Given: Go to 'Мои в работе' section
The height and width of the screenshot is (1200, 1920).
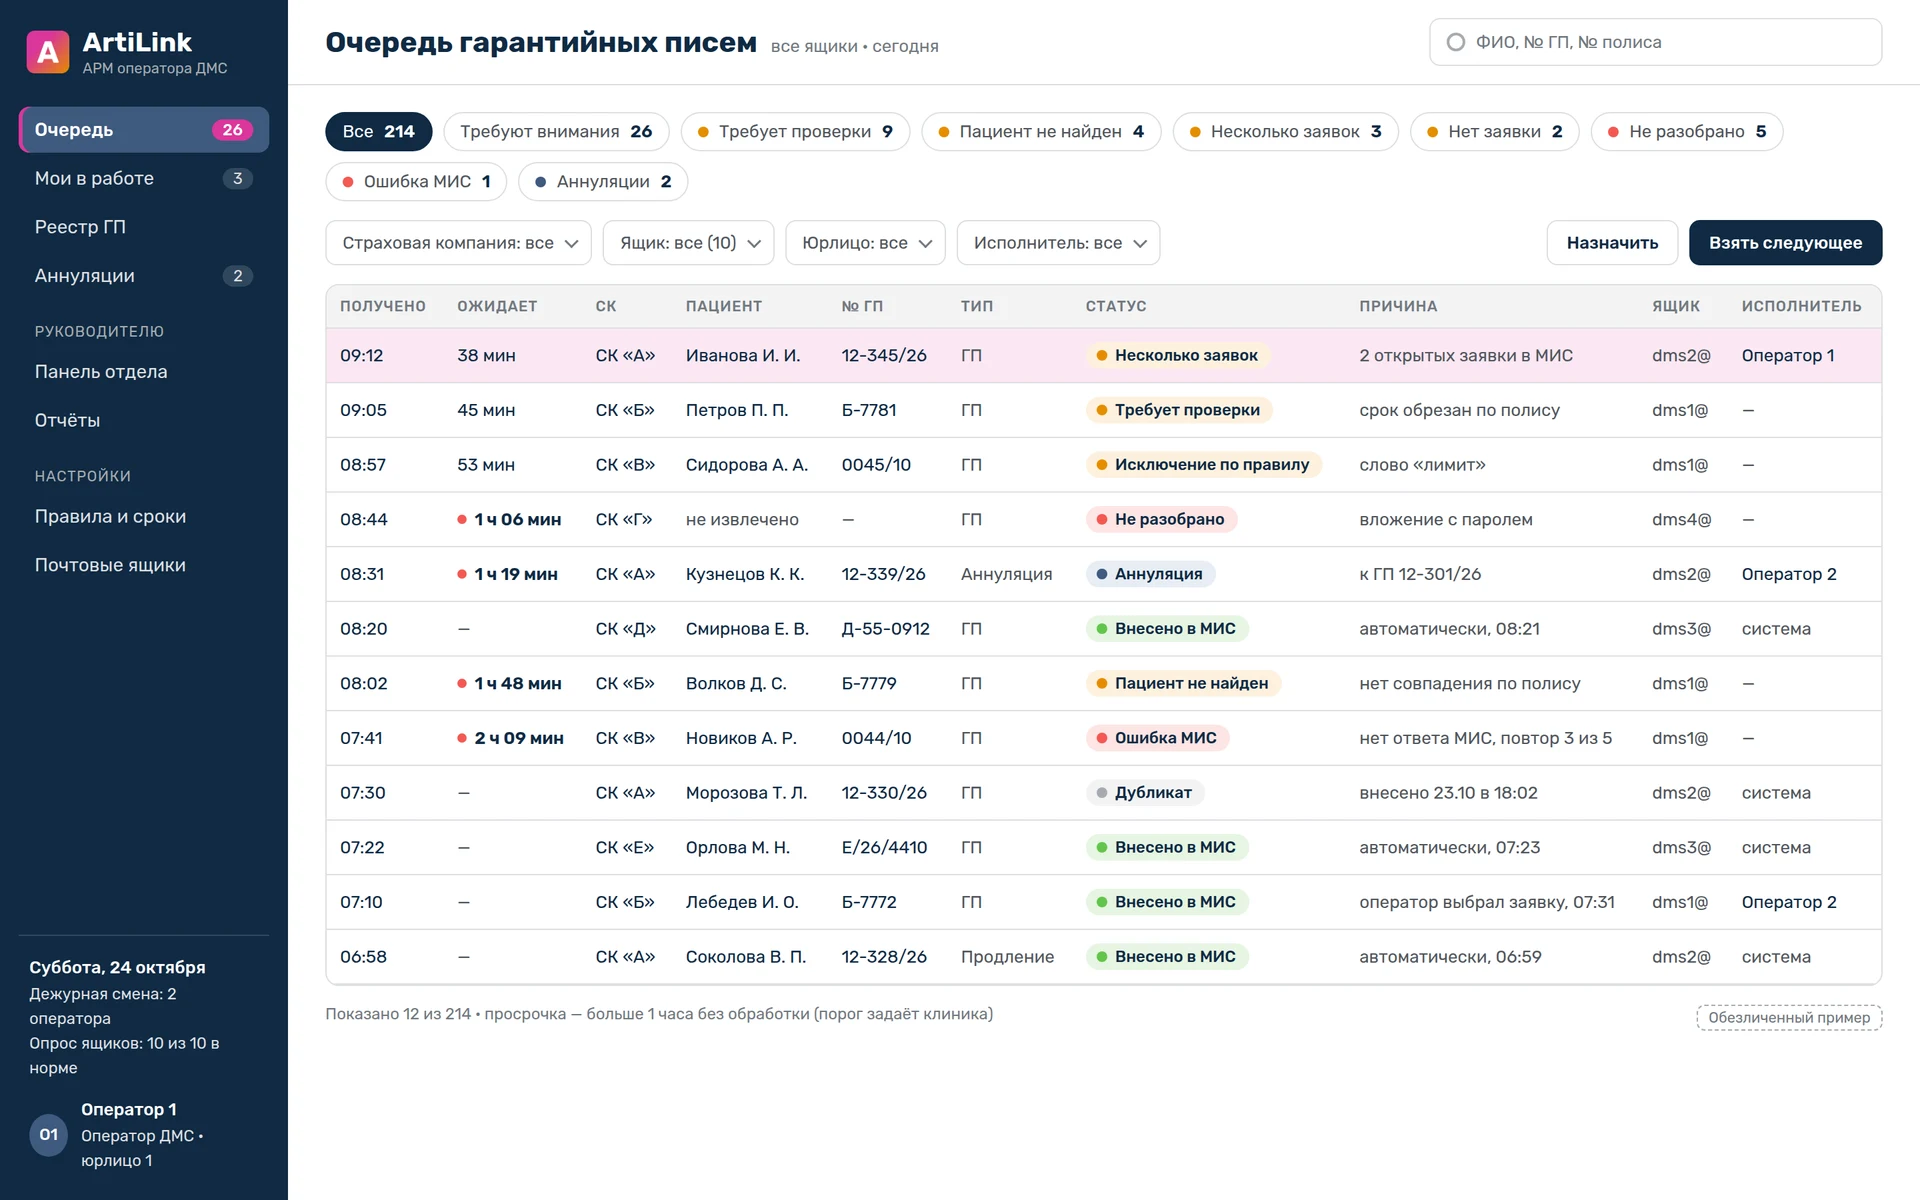Looking at the screenshot, I should [144, 178].
